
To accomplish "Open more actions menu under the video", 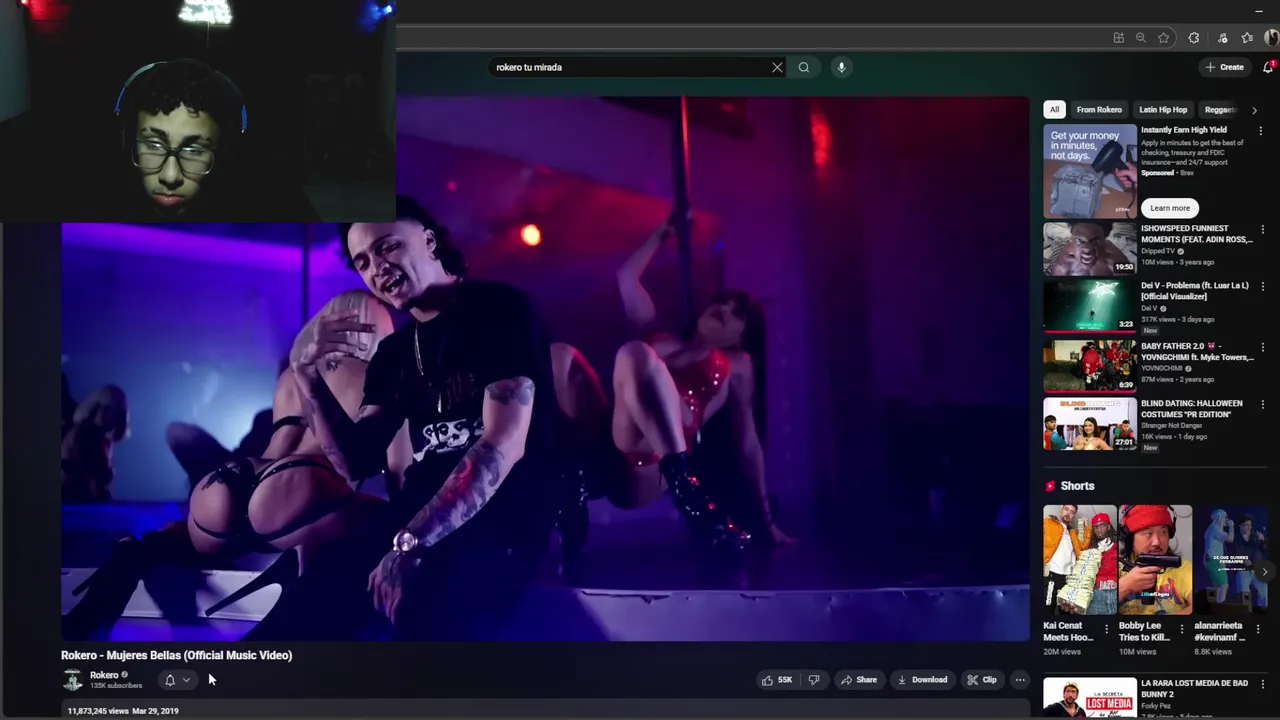I will pyautogui.click(x=1020, y=680).
